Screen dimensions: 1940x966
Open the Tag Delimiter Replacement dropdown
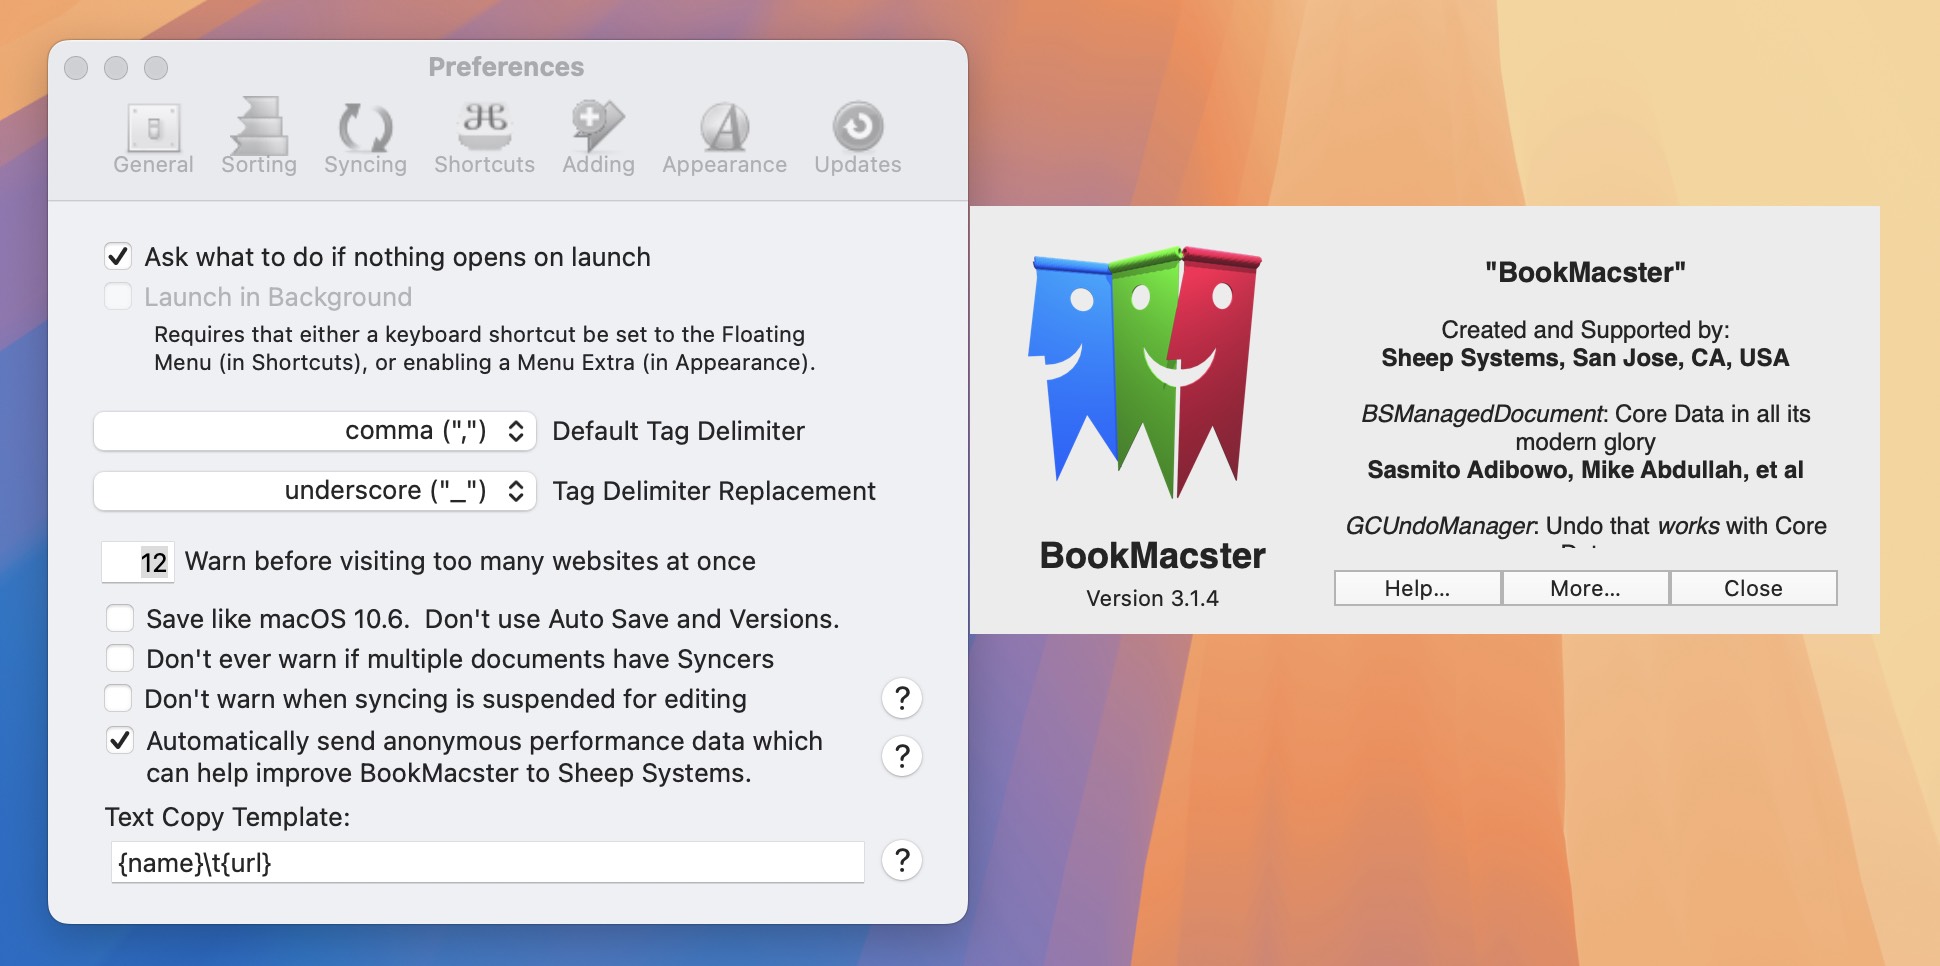(315, 491)
